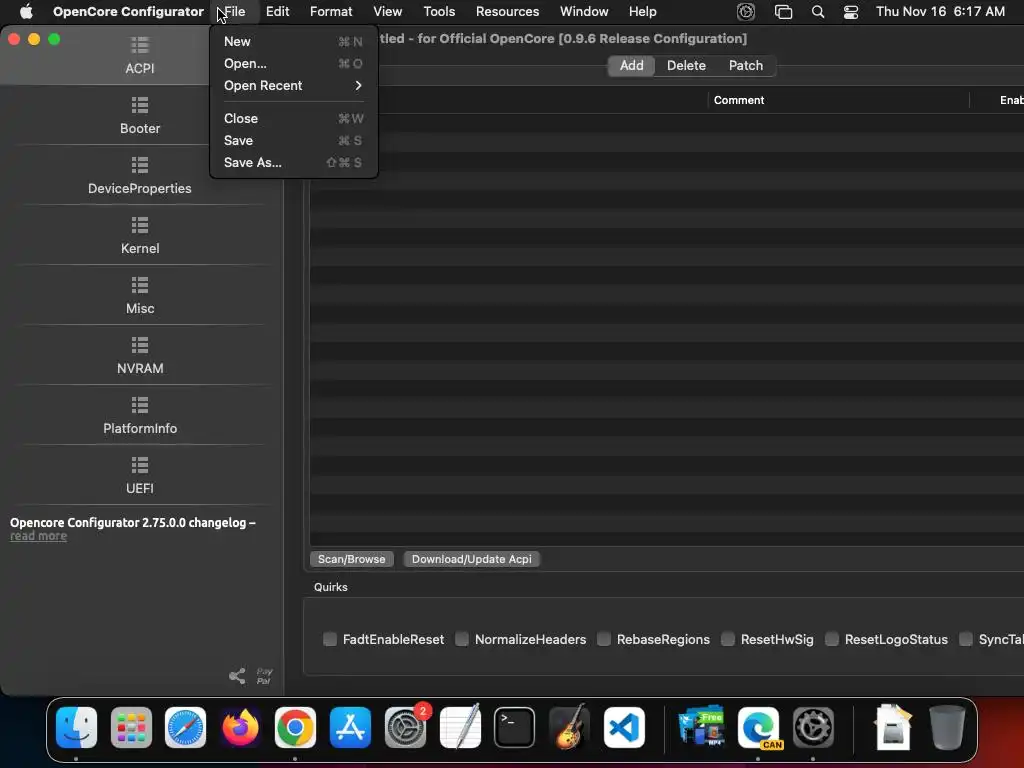Open the Trash in the Dock
The width and height of the screenshot is (1024, 768).
coord(947,727)
